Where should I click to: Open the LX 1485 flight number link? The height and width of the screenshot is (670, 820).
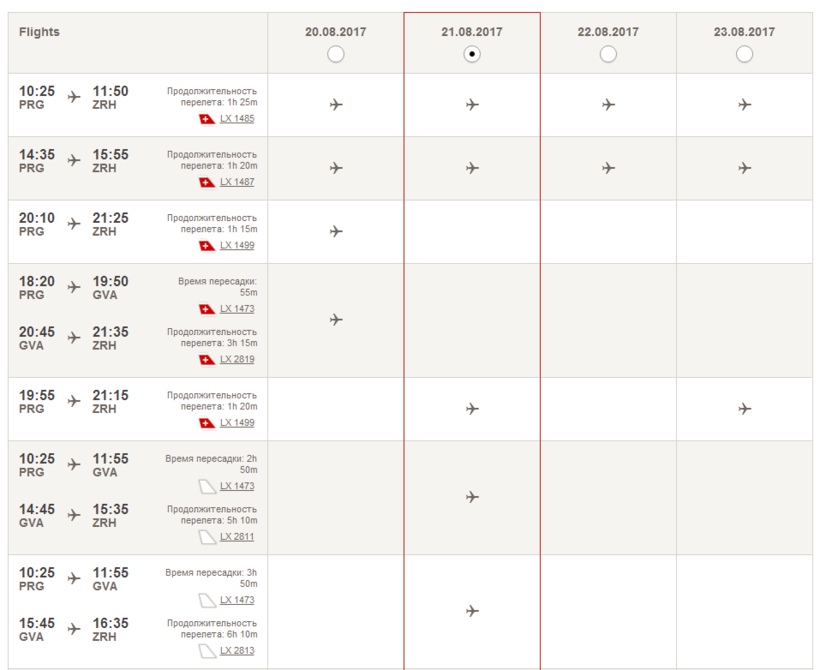click(237, 119)
